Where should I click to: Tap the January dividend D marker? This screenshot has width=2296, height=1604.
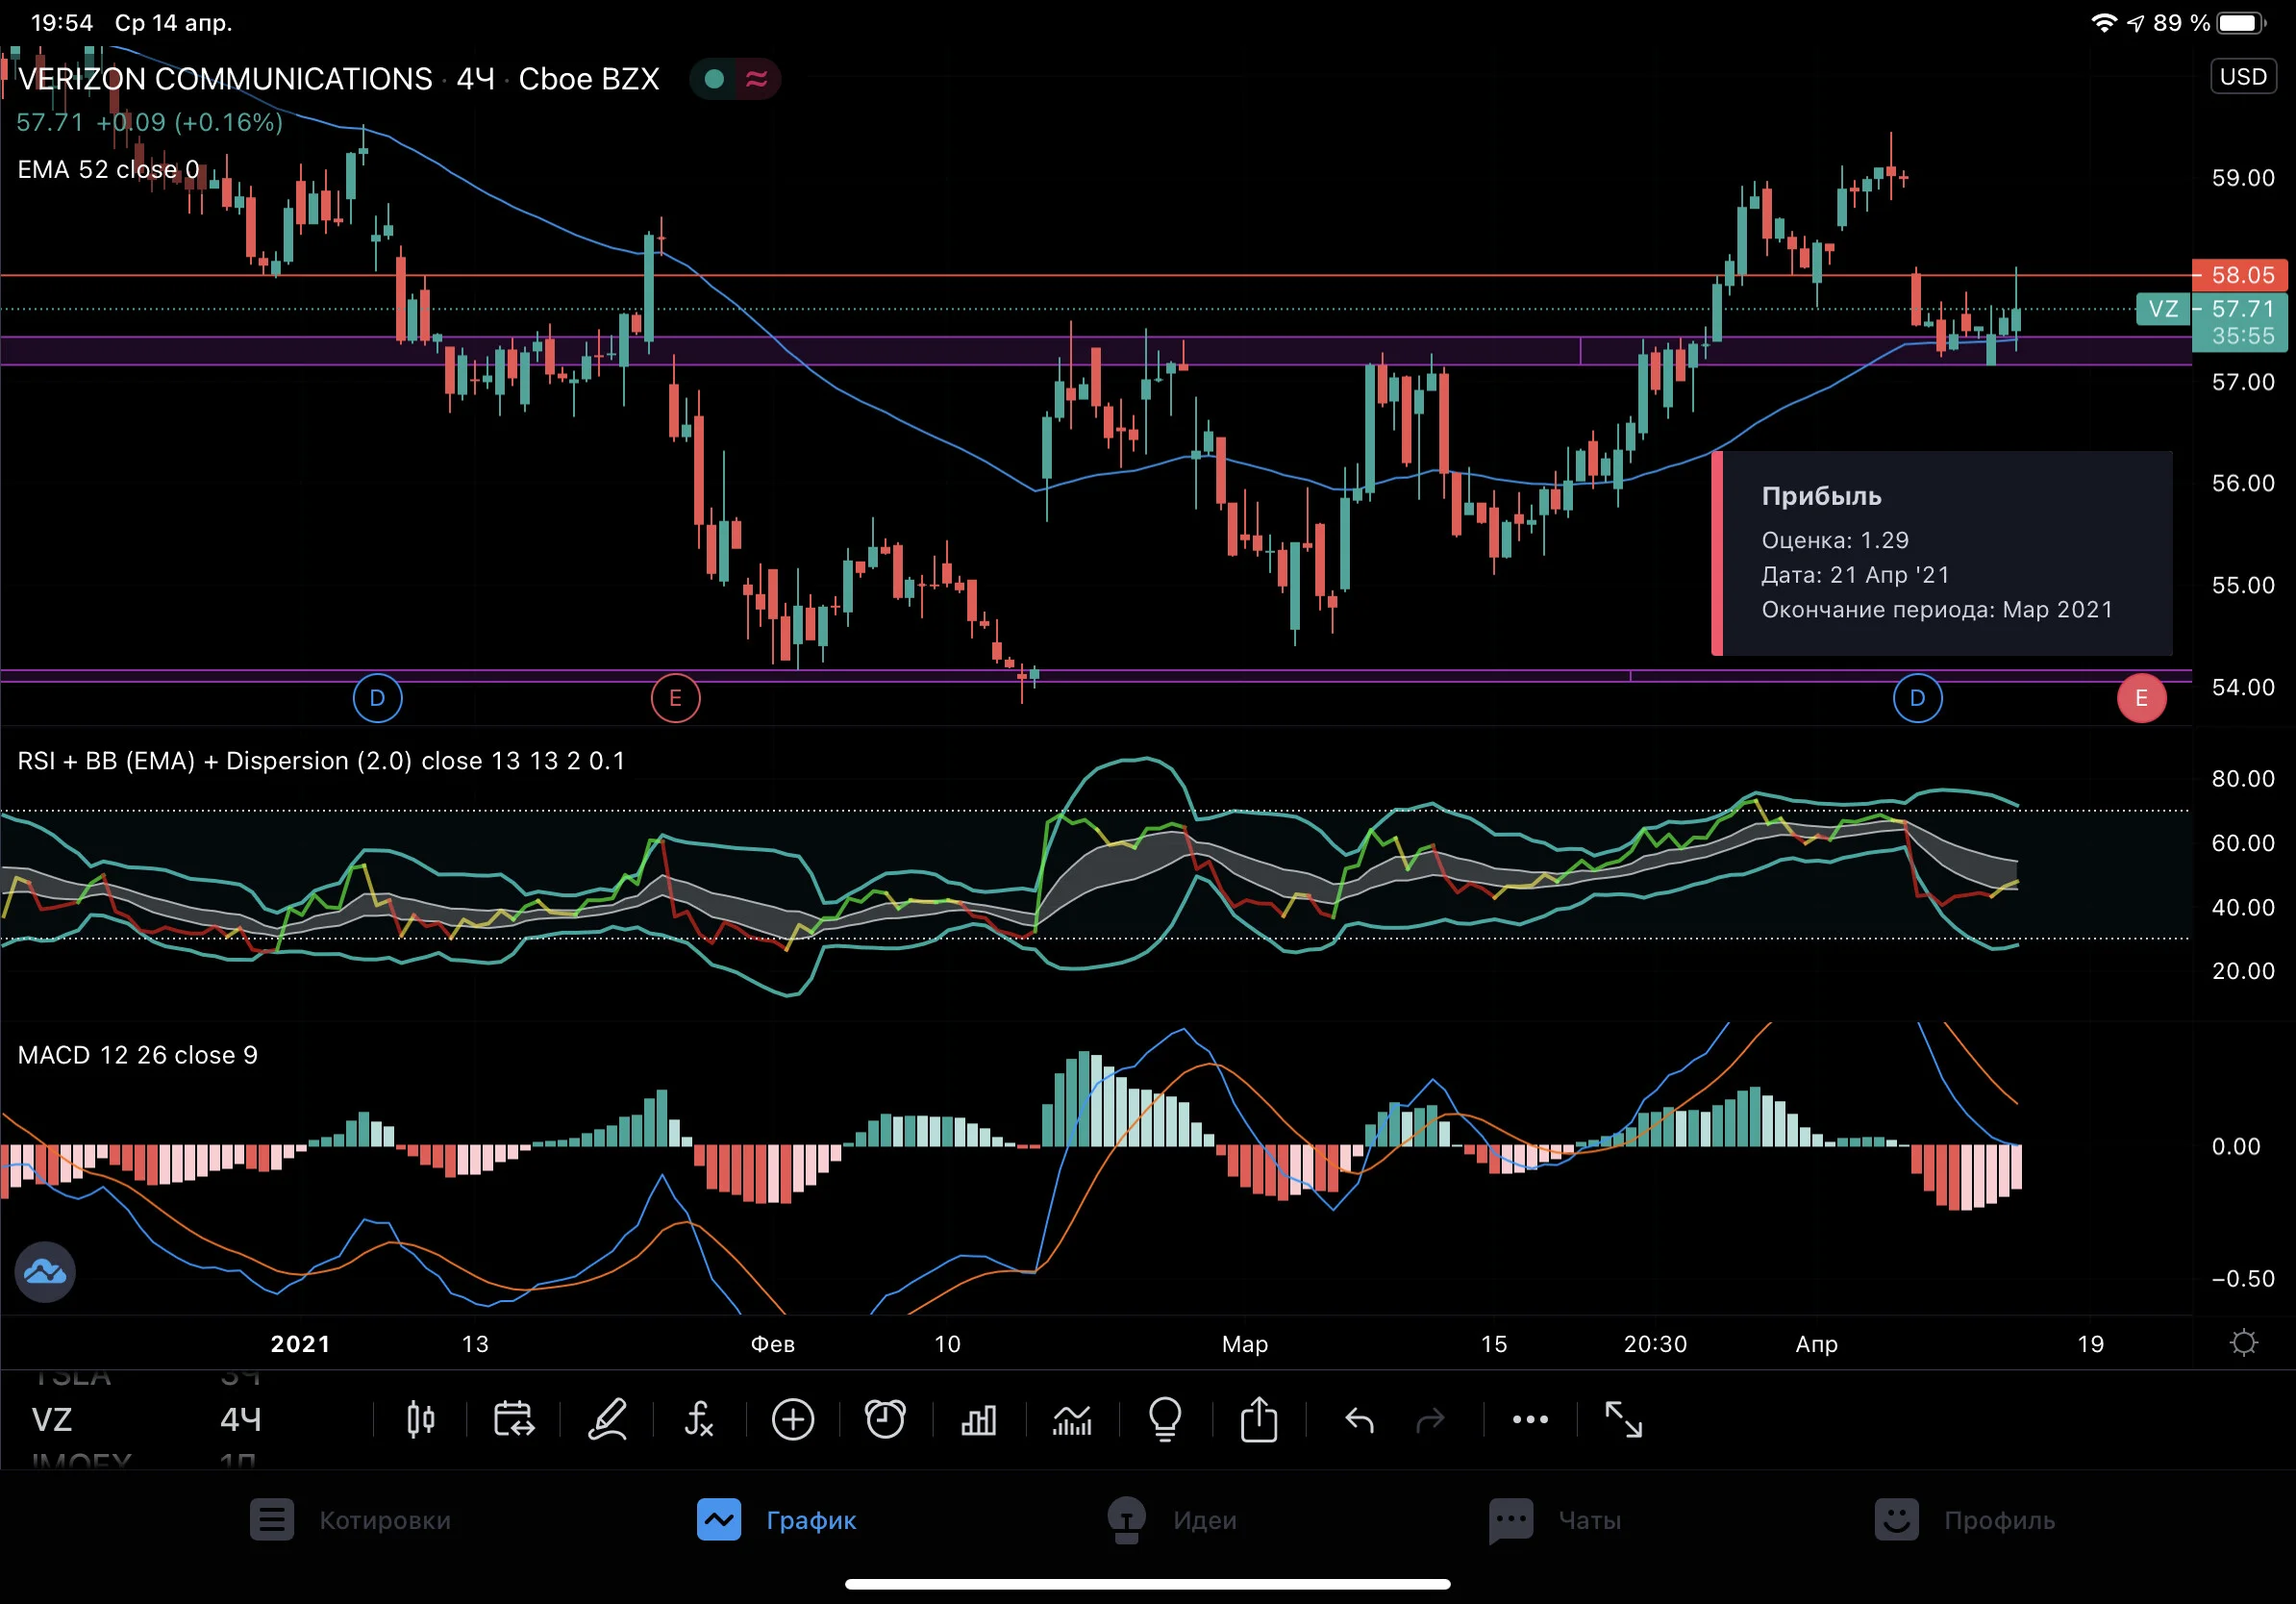coord(377,698)
